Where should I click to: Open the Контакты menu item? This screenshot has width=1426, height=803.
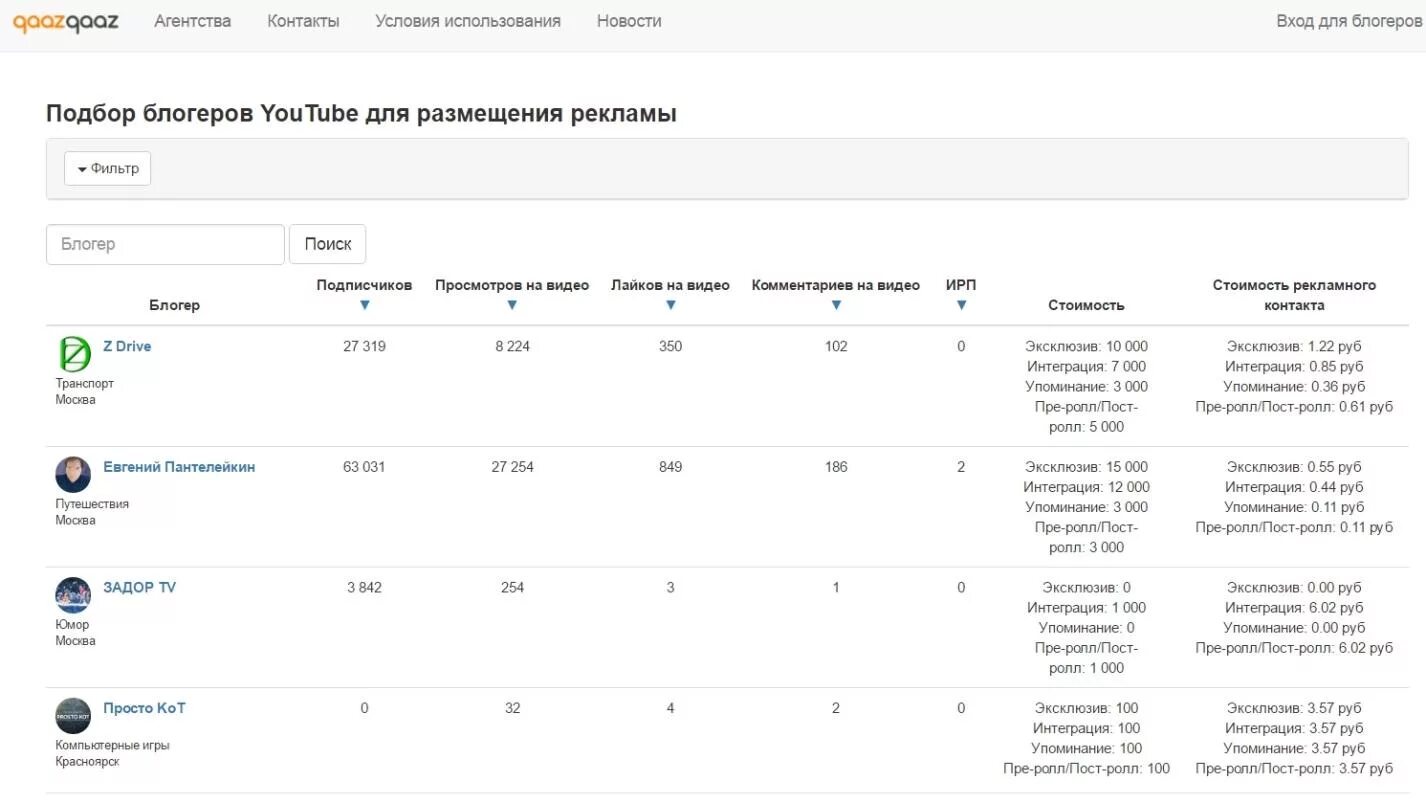(303, 21)
